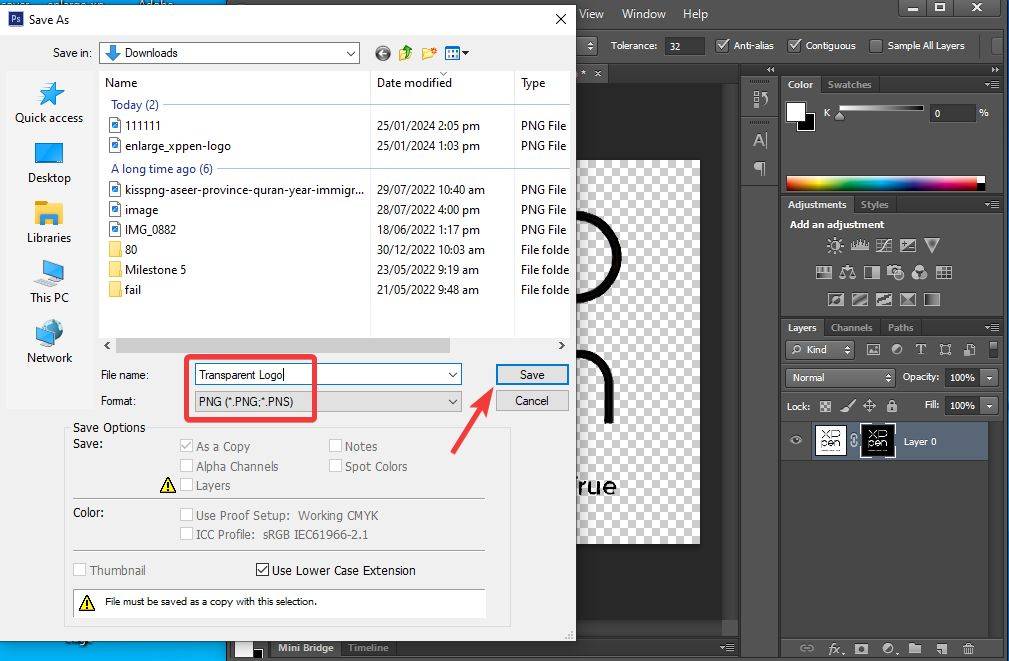
Task: Switch to the Swatches tab
Action: [x=849, y=85]
